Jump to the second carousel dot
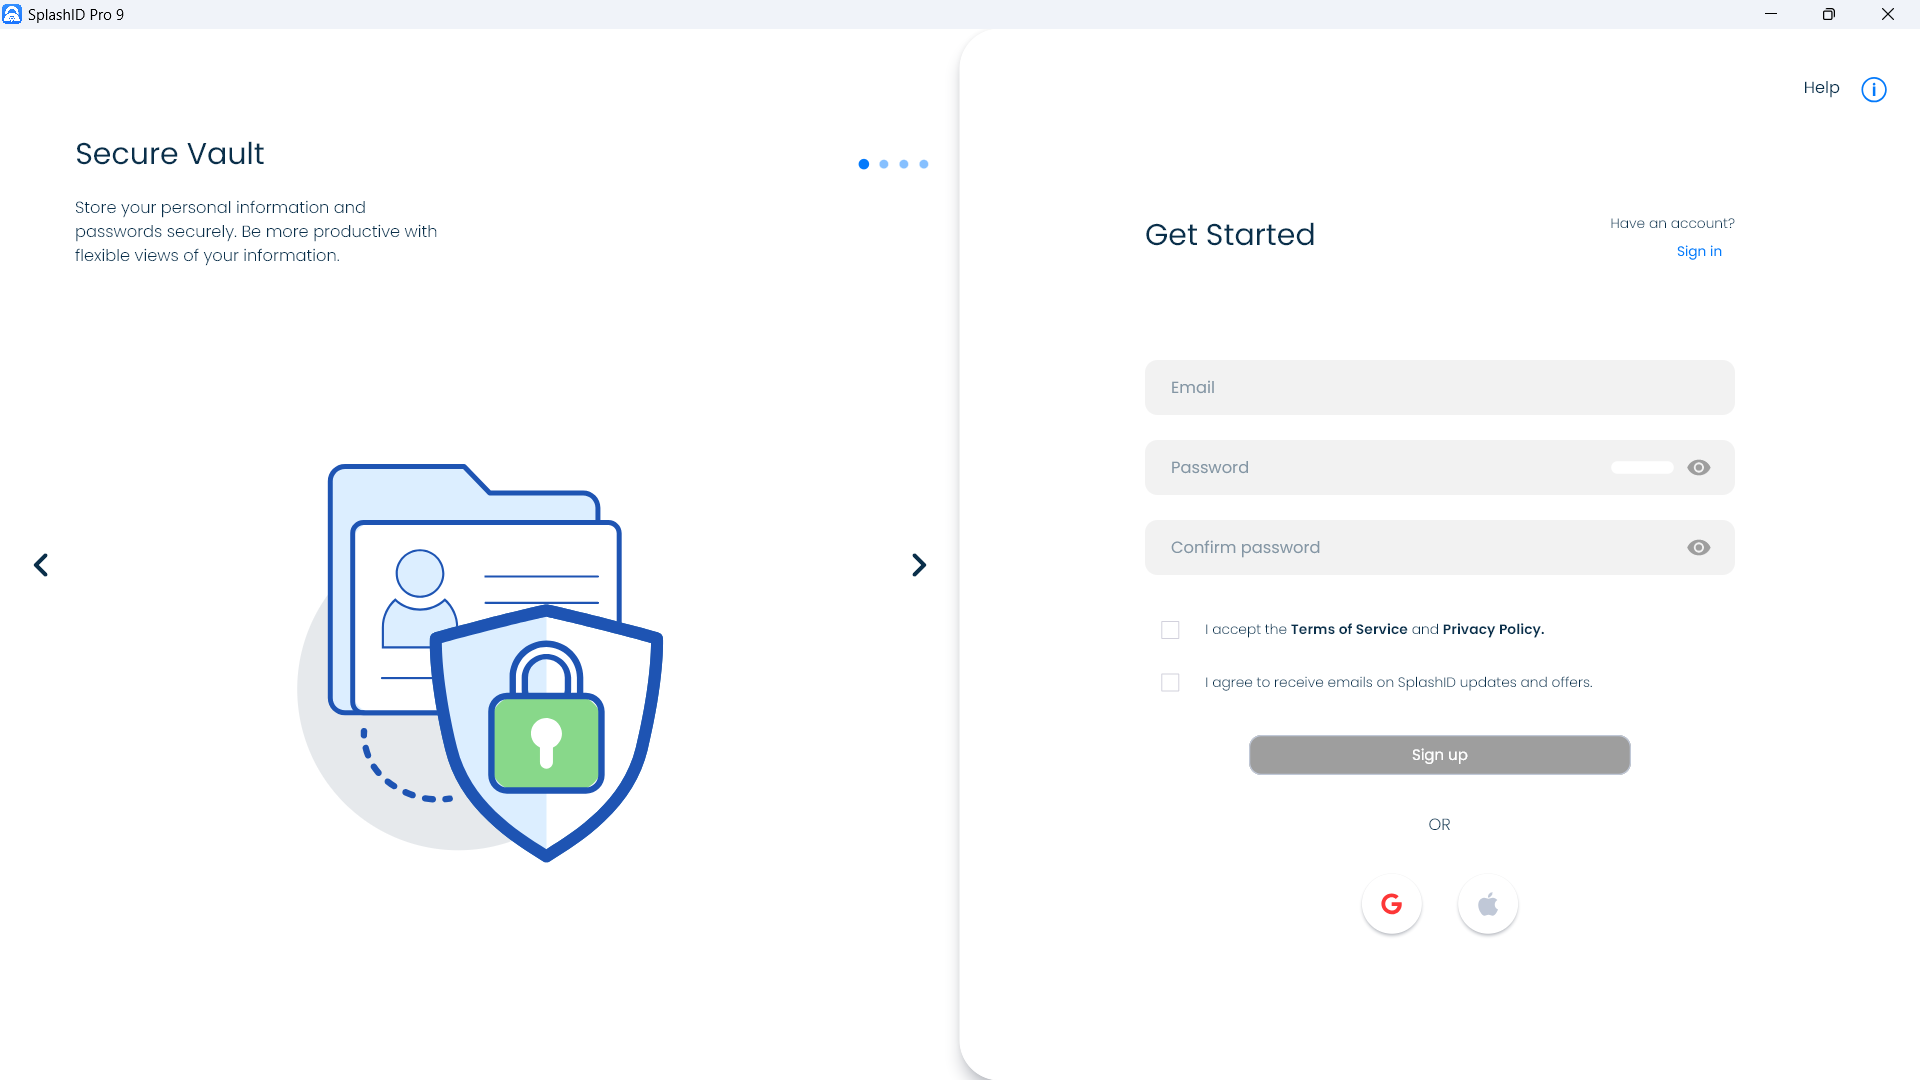Image resolution: width=1920 pixels, height=1080 pixels. (884, 164)
